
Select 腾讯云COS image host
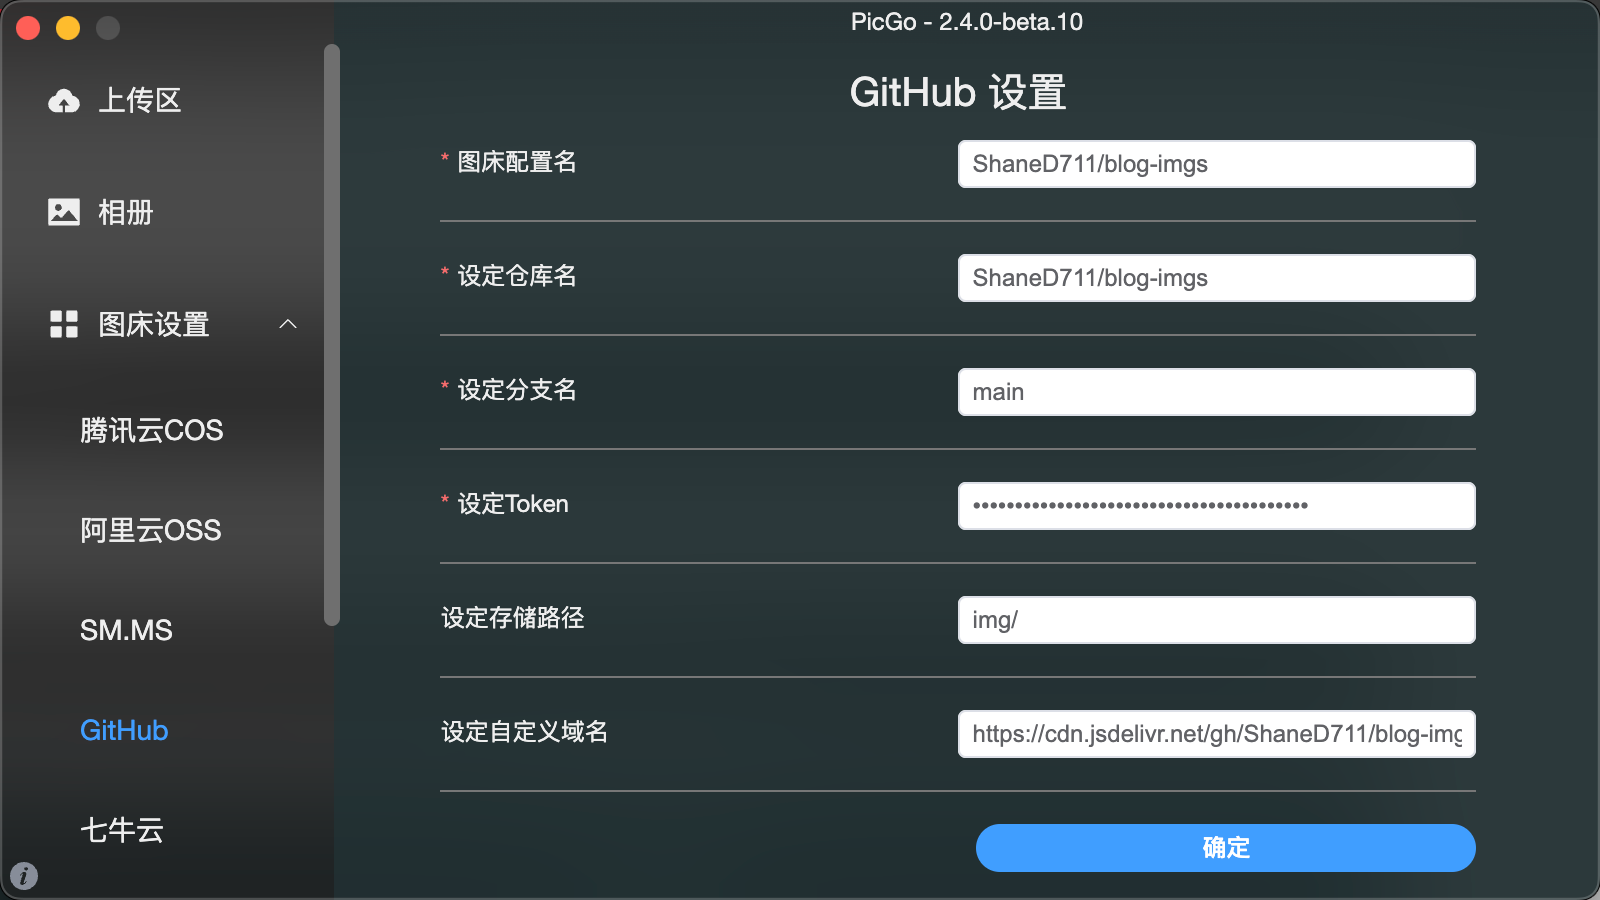click(152, 430)
